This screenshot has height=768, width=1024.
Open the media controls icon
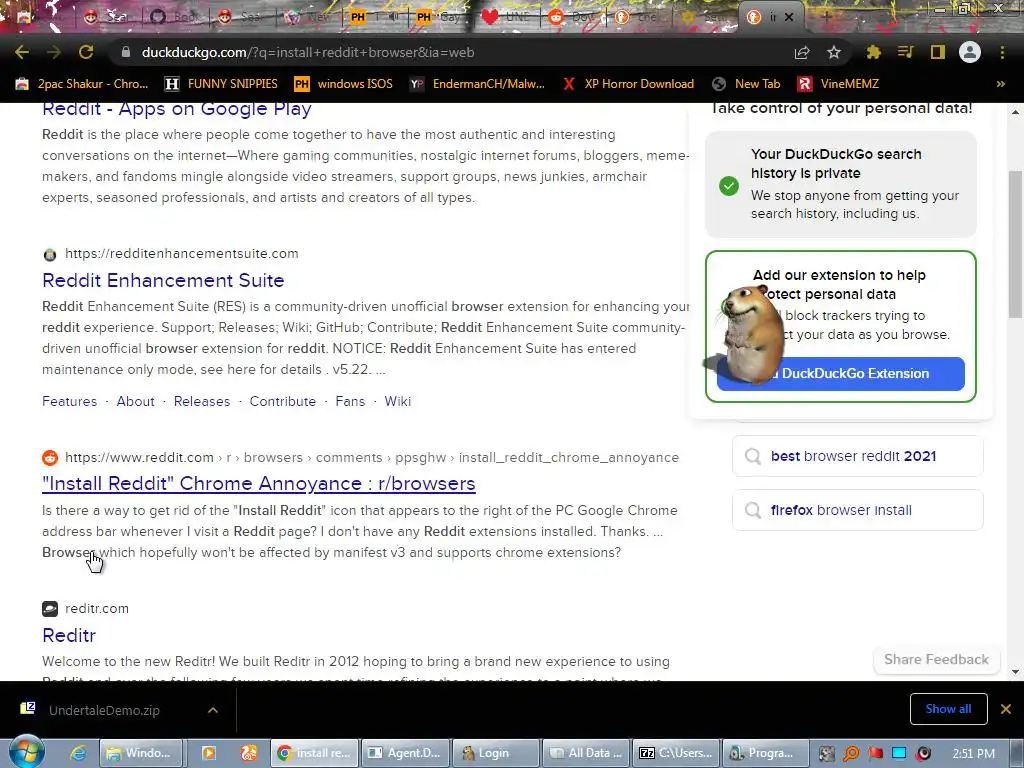906,52
